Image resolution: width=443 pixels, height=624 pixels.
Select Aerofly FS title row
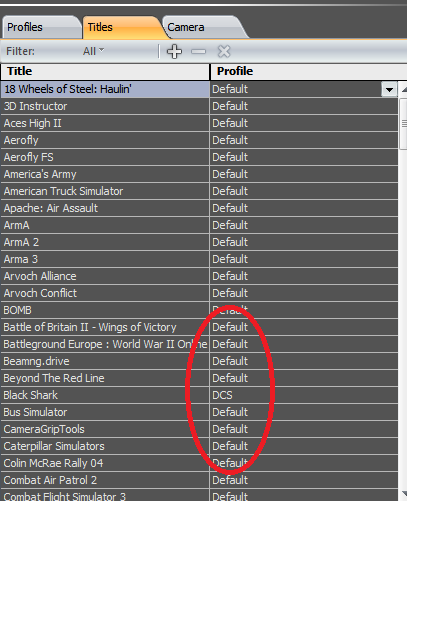[x=105, y=157]
